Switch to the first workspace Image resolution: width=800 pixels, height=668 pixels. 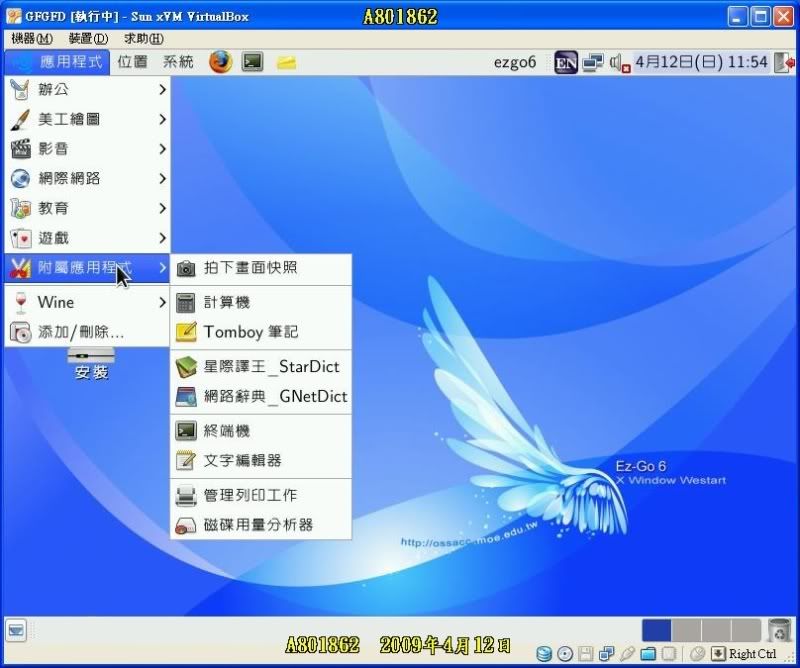tap(656, 630)
